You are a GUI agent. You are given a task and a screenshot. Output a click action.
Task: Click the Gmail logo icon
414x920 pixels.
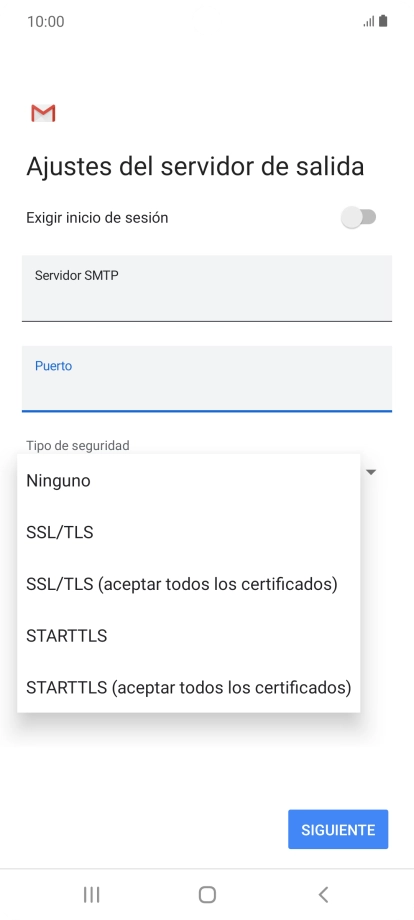[x=43, y=113]
